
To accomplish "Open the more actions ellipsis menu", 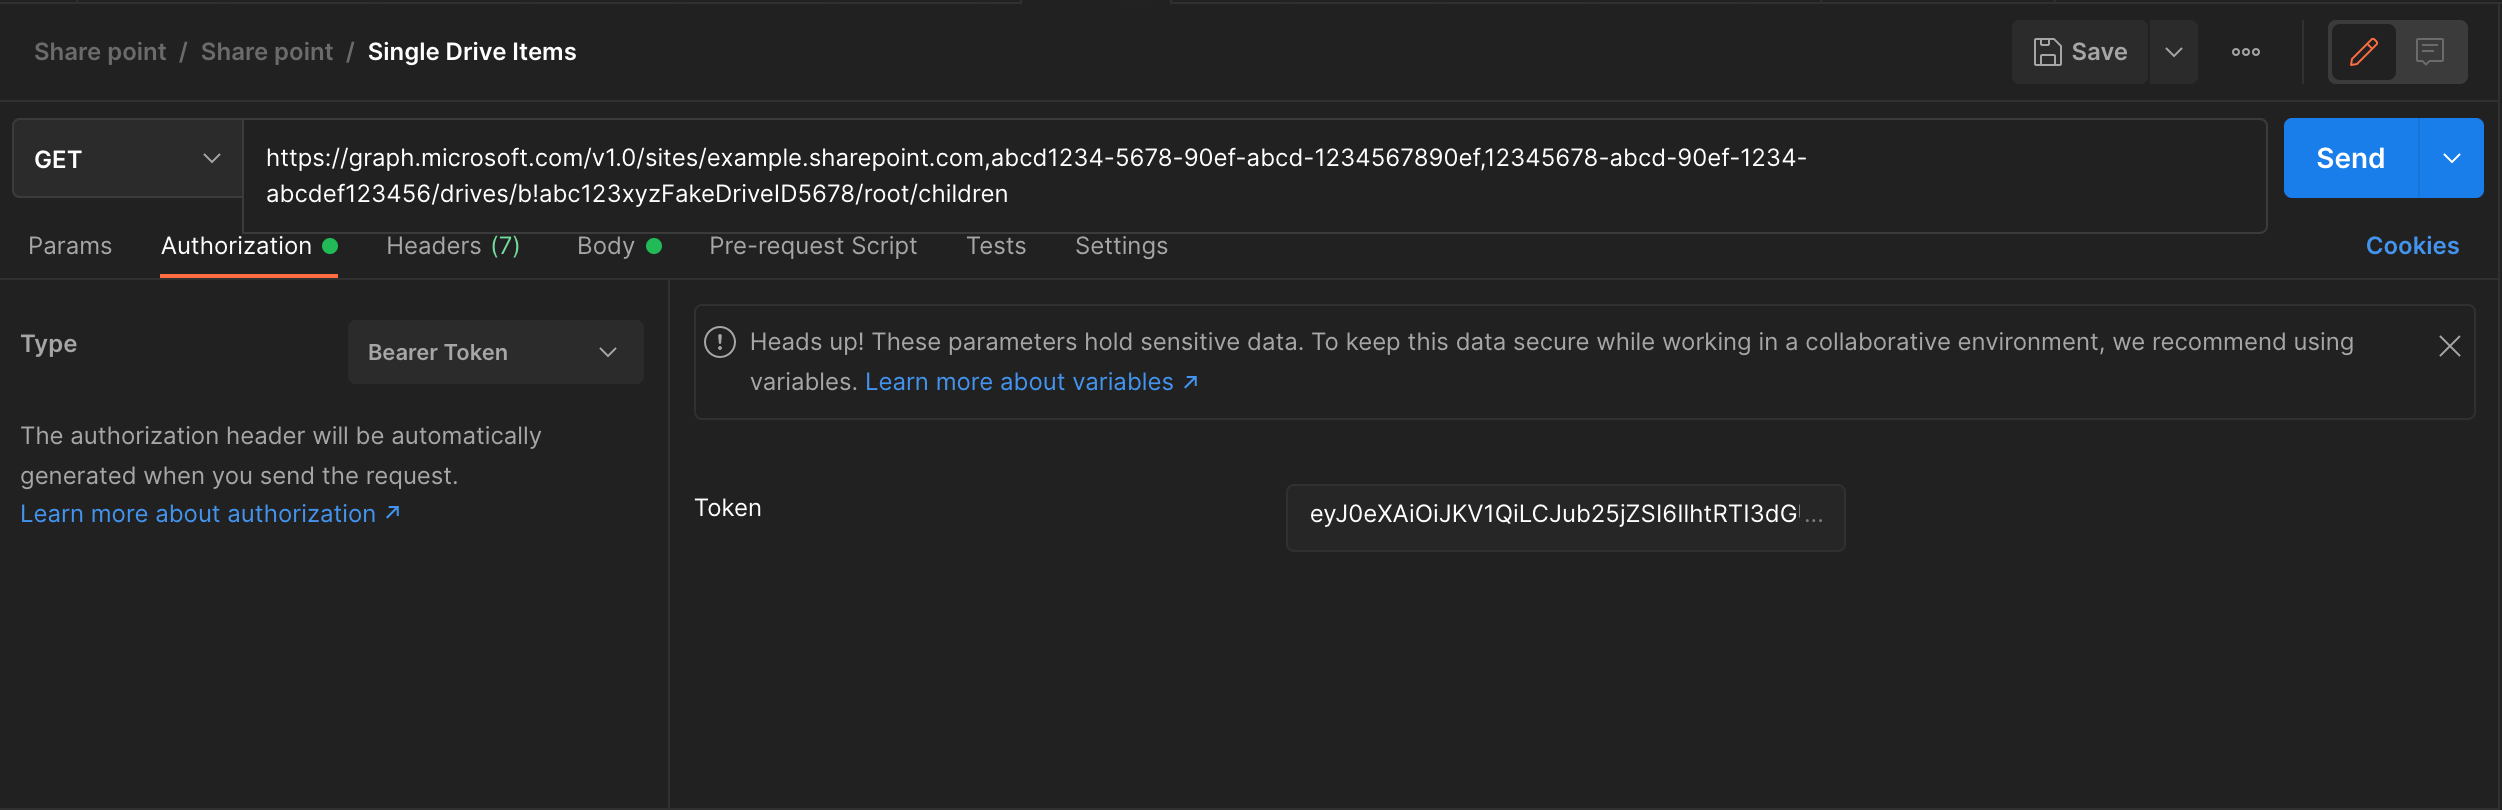I will [2246, 52].
